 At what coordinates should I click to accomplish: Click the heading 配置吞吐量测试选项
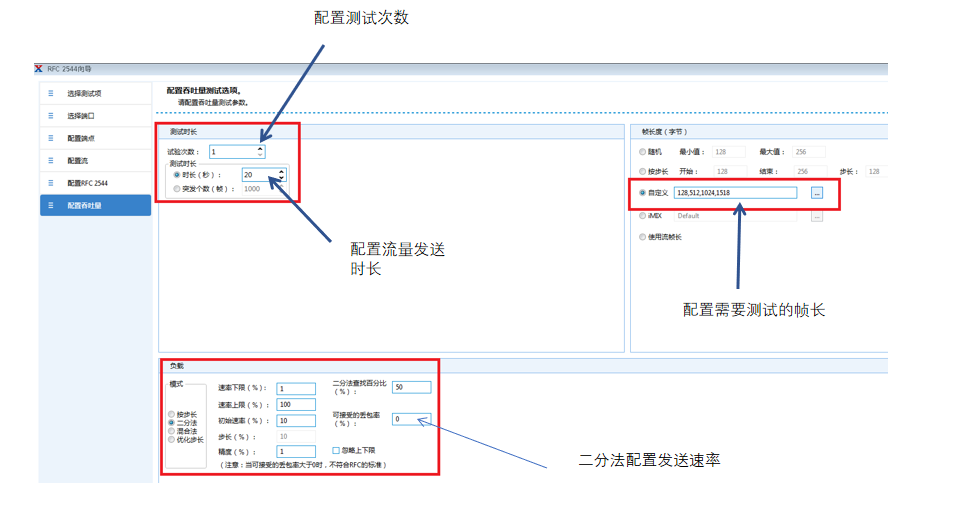[x=204, y=91]
